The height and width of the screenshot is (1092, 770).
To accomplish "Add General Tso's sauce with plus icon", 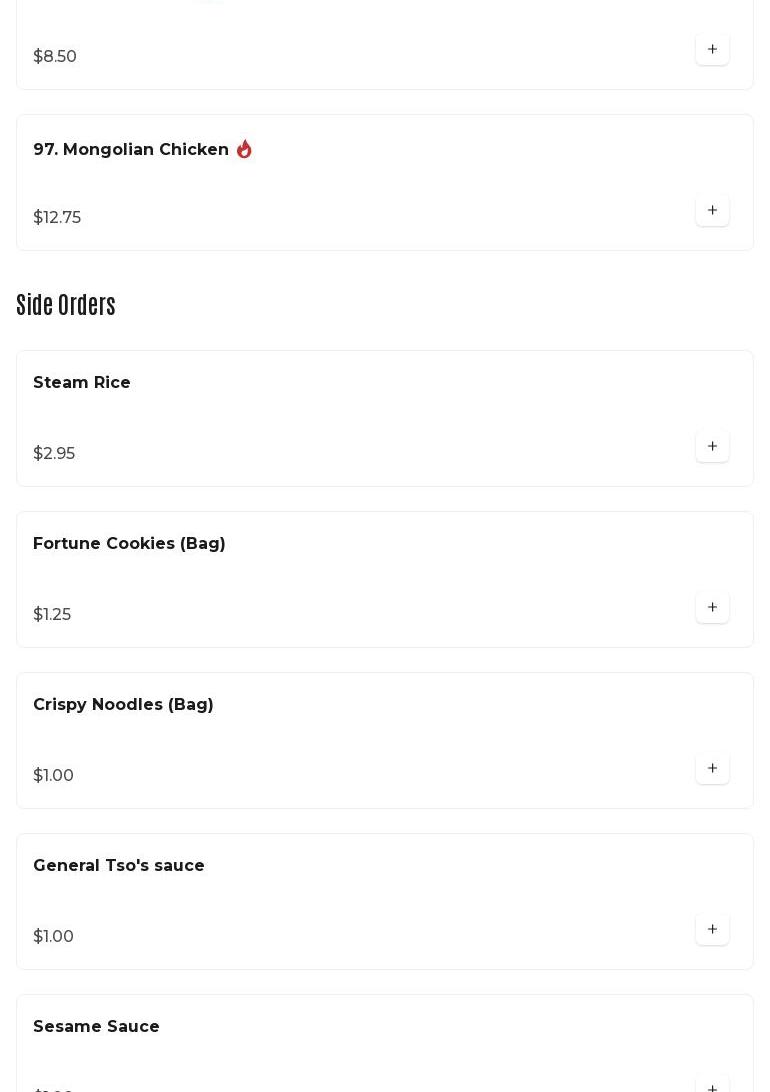I will pyautogui.click(x=712, y=929).
